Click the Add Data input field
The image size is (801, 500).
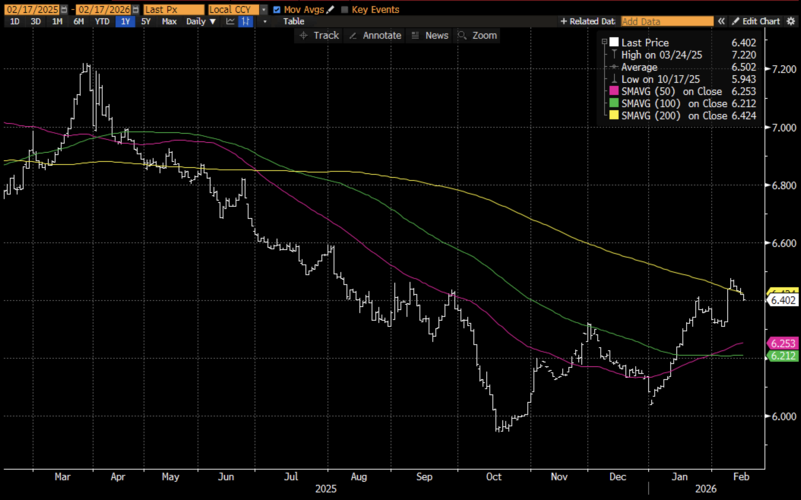(665, 21)
